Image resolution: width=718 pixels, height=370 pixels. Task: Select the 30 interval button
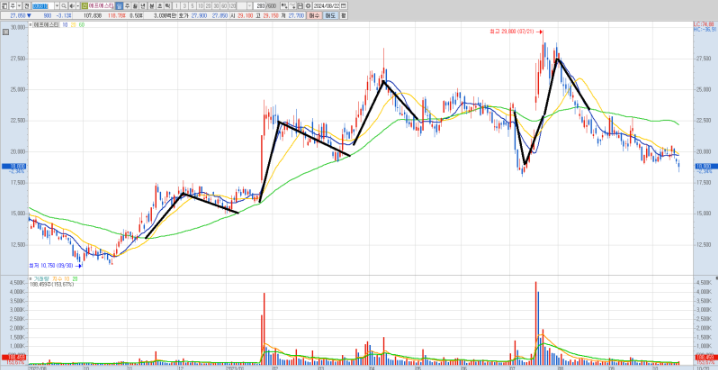(216, 6)
